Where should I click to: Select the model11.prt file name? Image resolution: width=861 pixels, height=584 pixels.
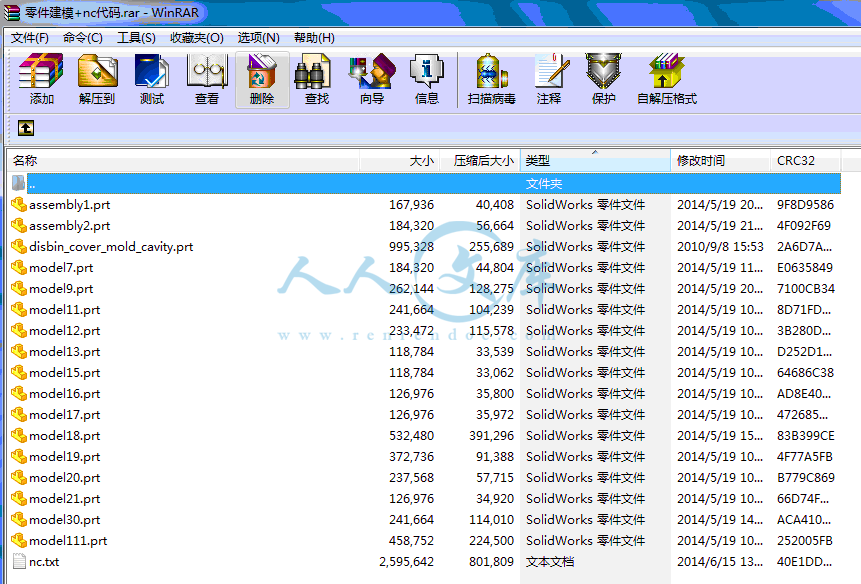click(x=65, y=310)
